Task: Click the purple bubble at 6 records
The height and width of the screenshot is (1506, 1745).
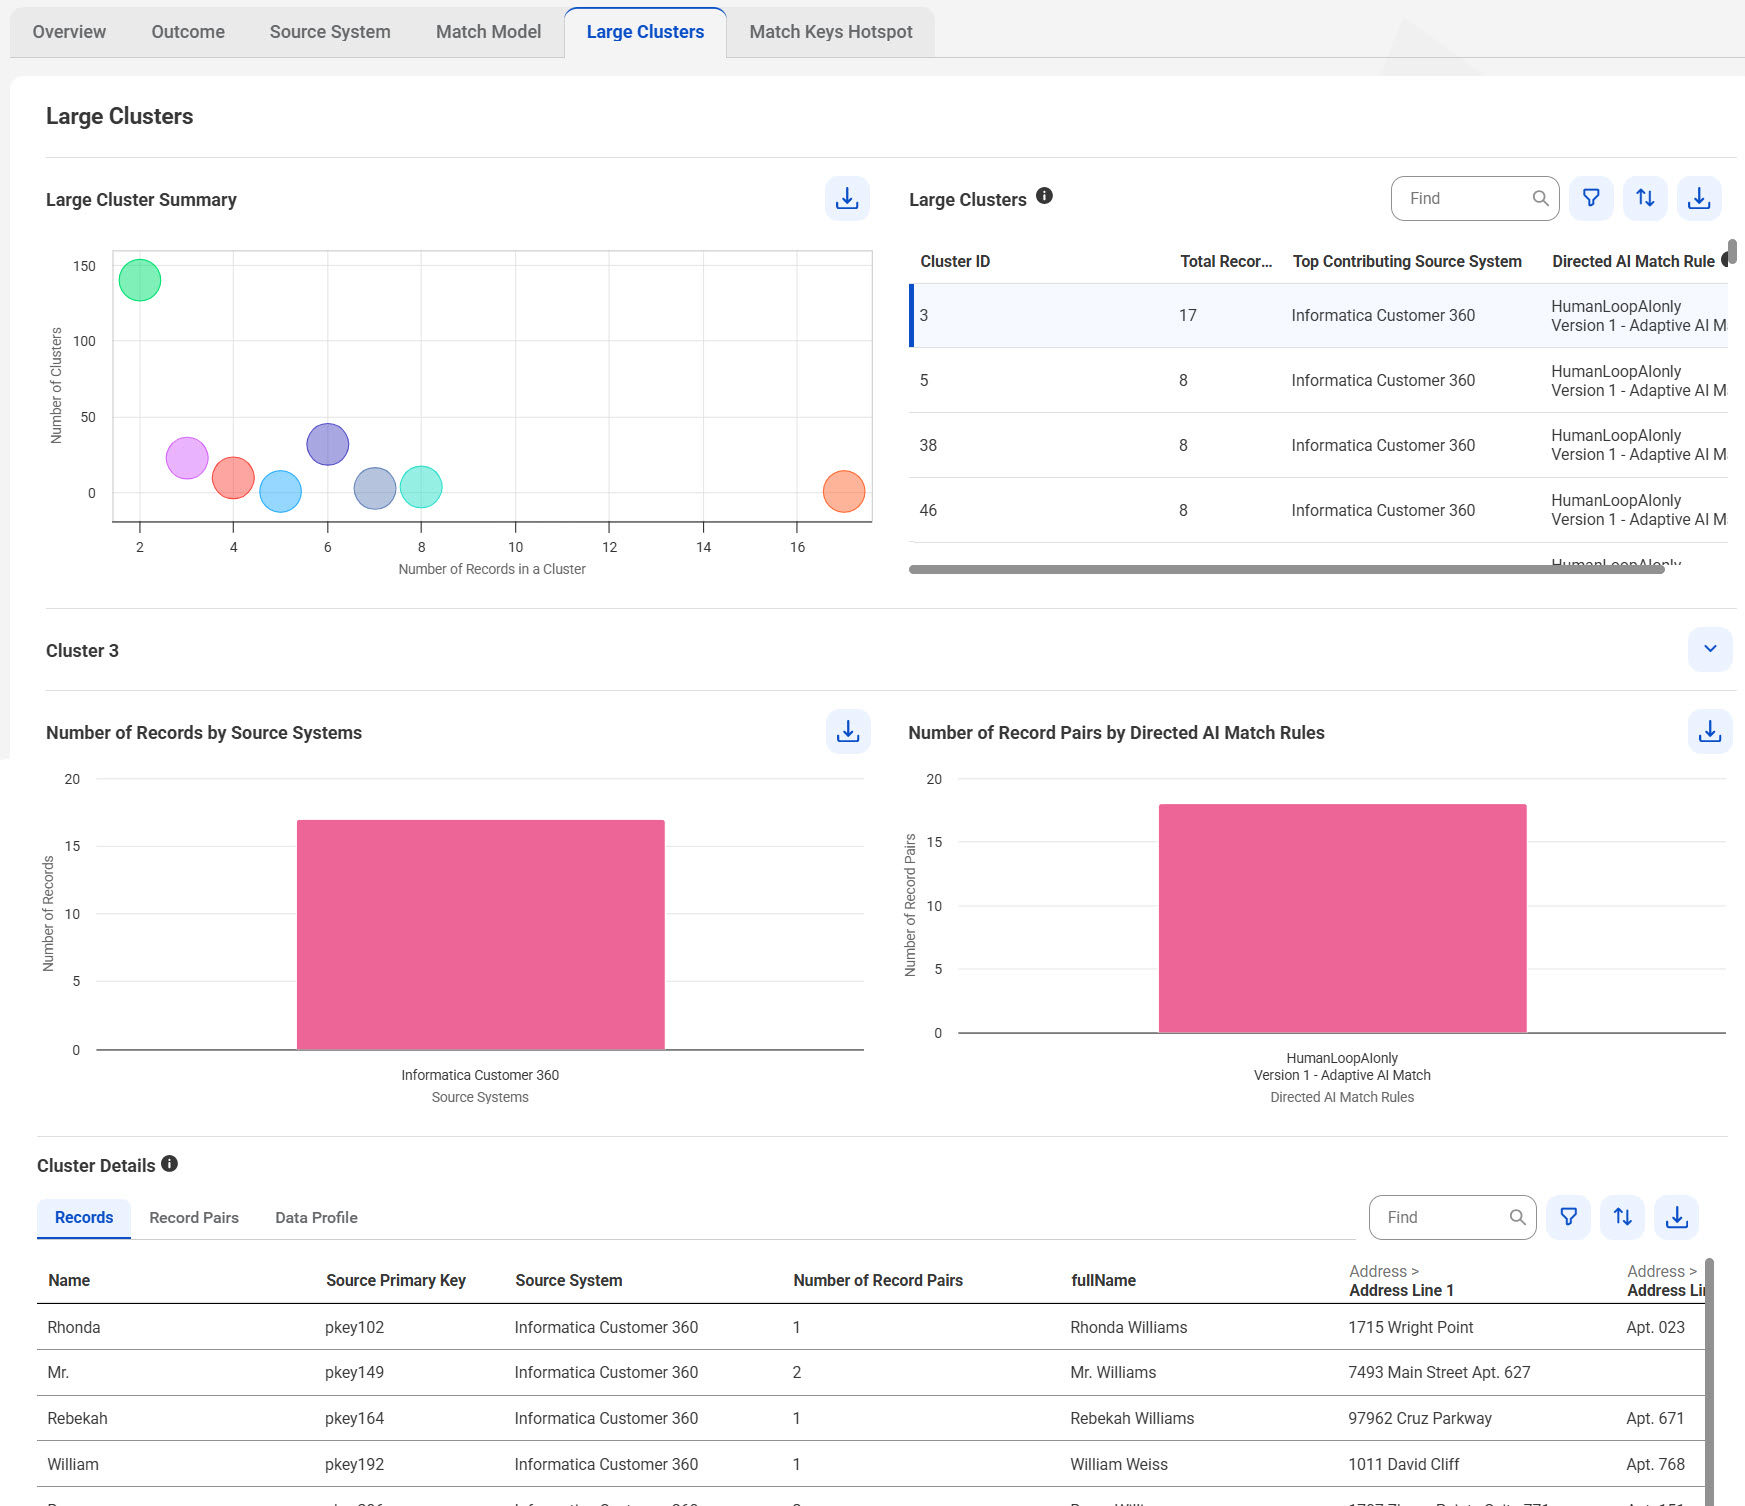Action: [x=327, y=444]
